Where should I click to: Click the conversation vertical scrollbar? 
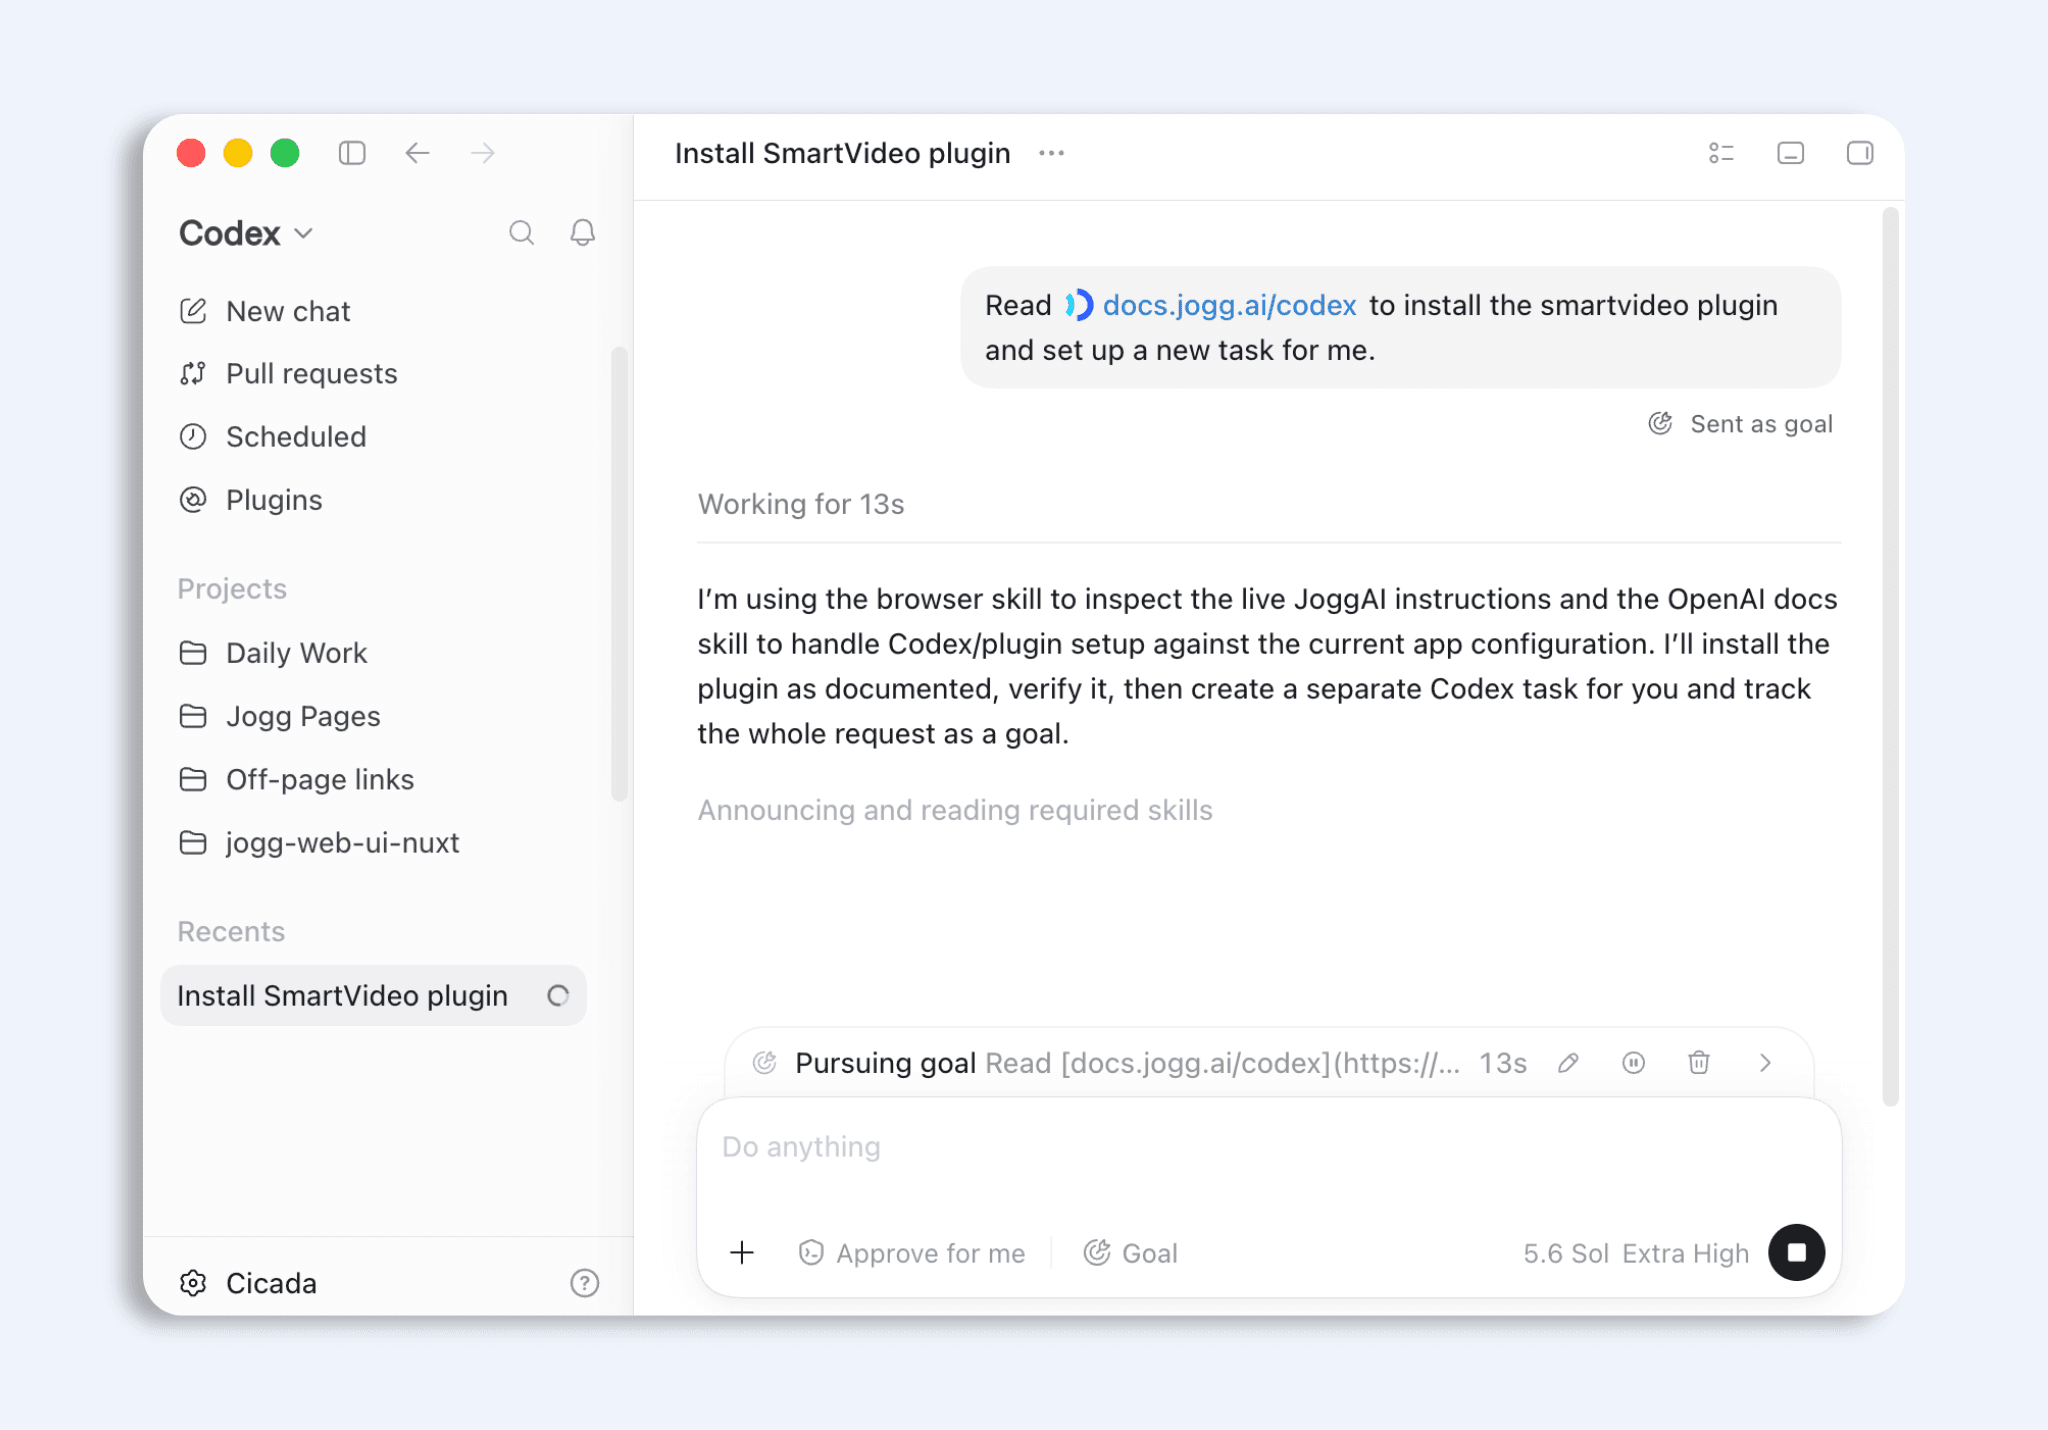coord(1890,656)
